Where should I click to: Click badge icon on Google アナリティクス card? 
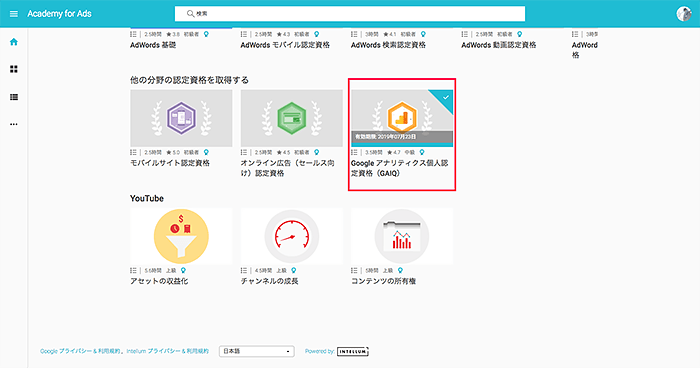[x=422, y=152]
